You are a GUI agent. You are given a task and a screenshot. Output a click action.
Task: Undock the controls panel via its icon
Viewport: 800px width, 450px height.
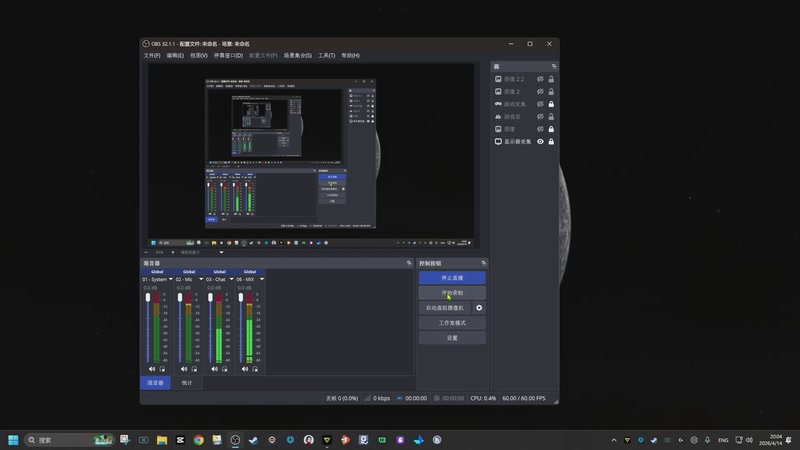483,263
